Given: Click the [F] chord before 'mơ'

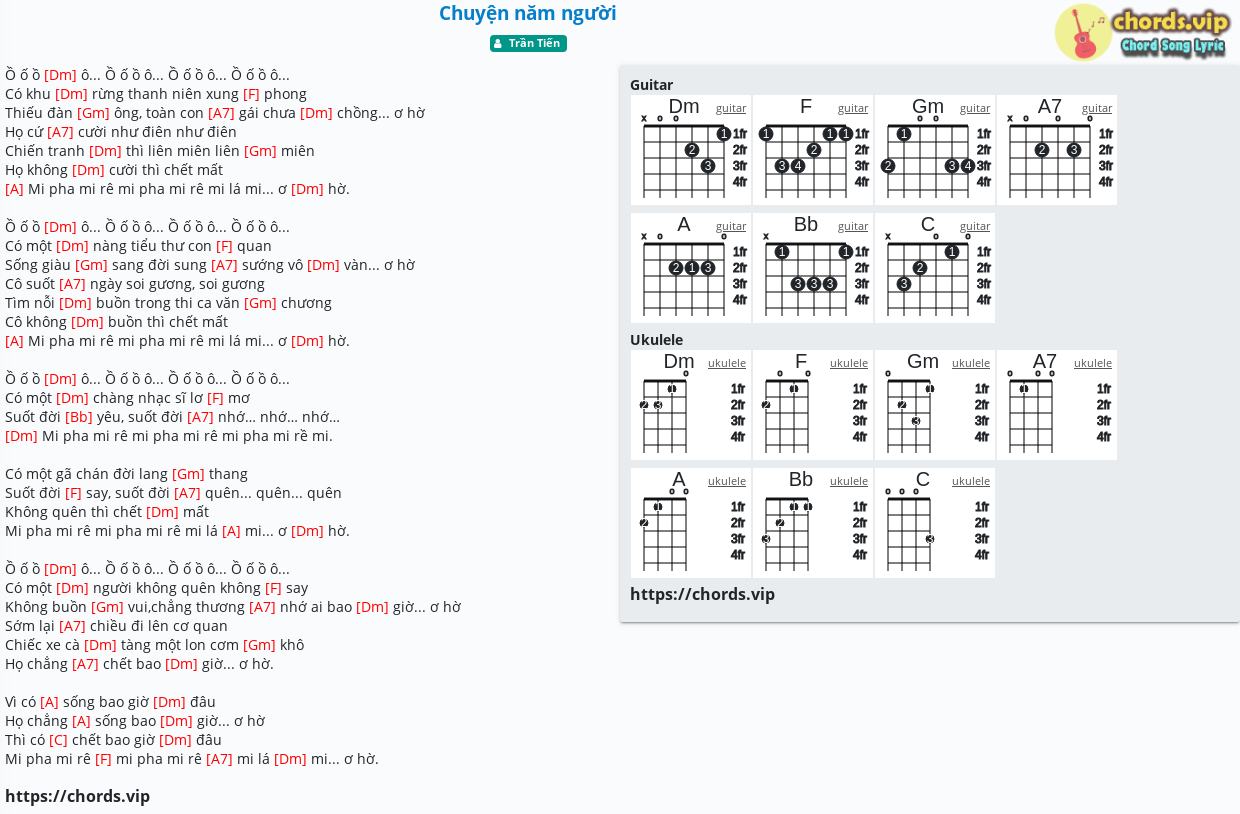Looking at the screenshot, I should click(215, 398).
